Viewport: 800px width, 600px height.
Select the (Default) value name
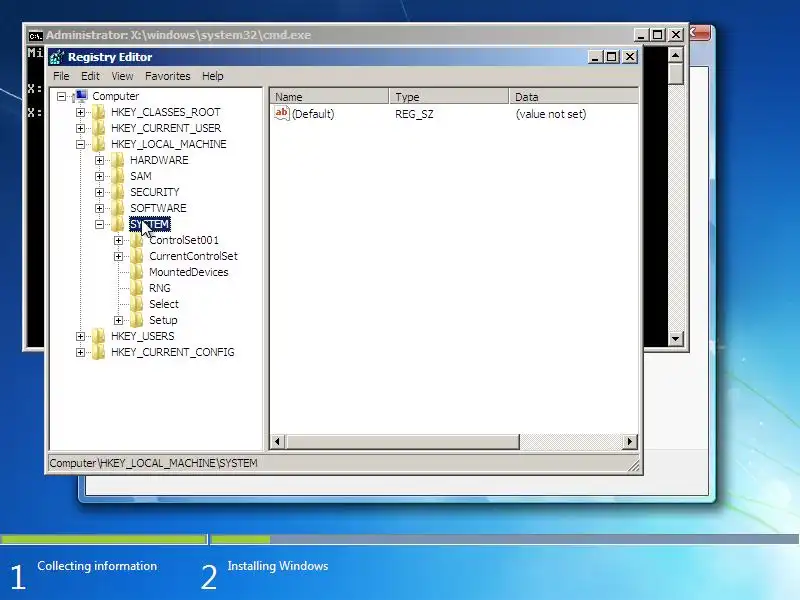[x=313, y=114]
